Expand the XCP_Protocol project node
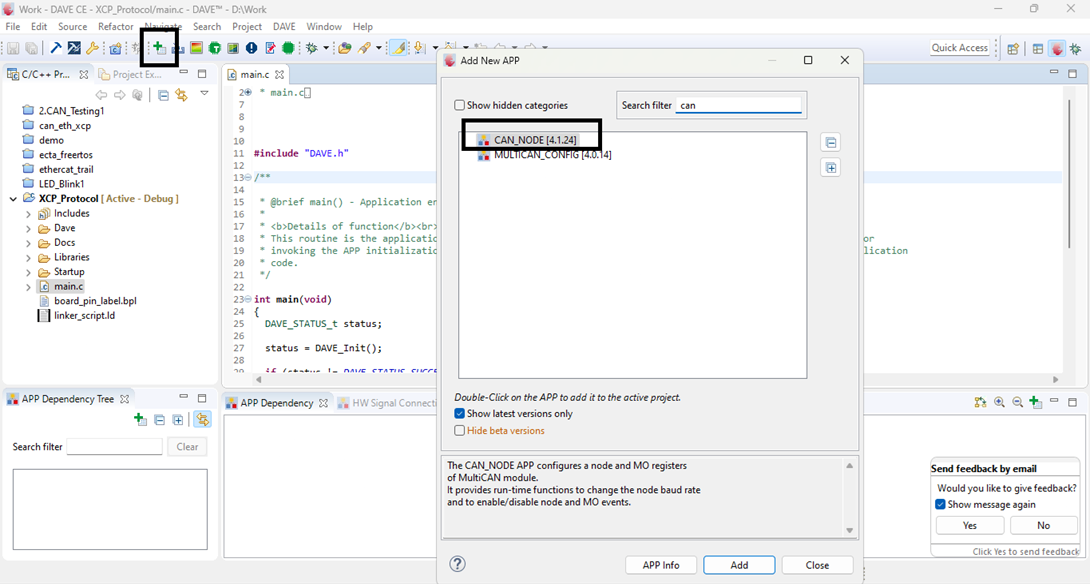This screenshot has height=584, width=1090. (x=13, y=199)
